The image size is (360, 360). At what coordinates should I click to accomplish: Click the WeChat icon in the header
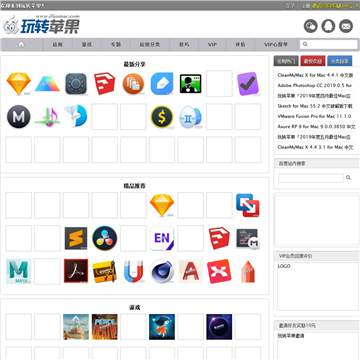pyautogui.click(x=310, y=26)
